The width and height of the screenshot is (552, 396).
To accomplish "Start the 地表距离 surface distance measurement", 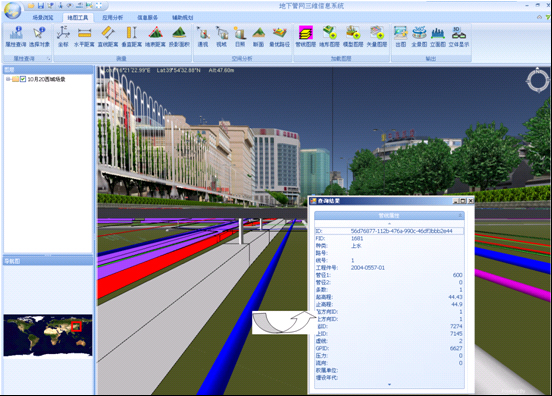I will coord(155,37).
